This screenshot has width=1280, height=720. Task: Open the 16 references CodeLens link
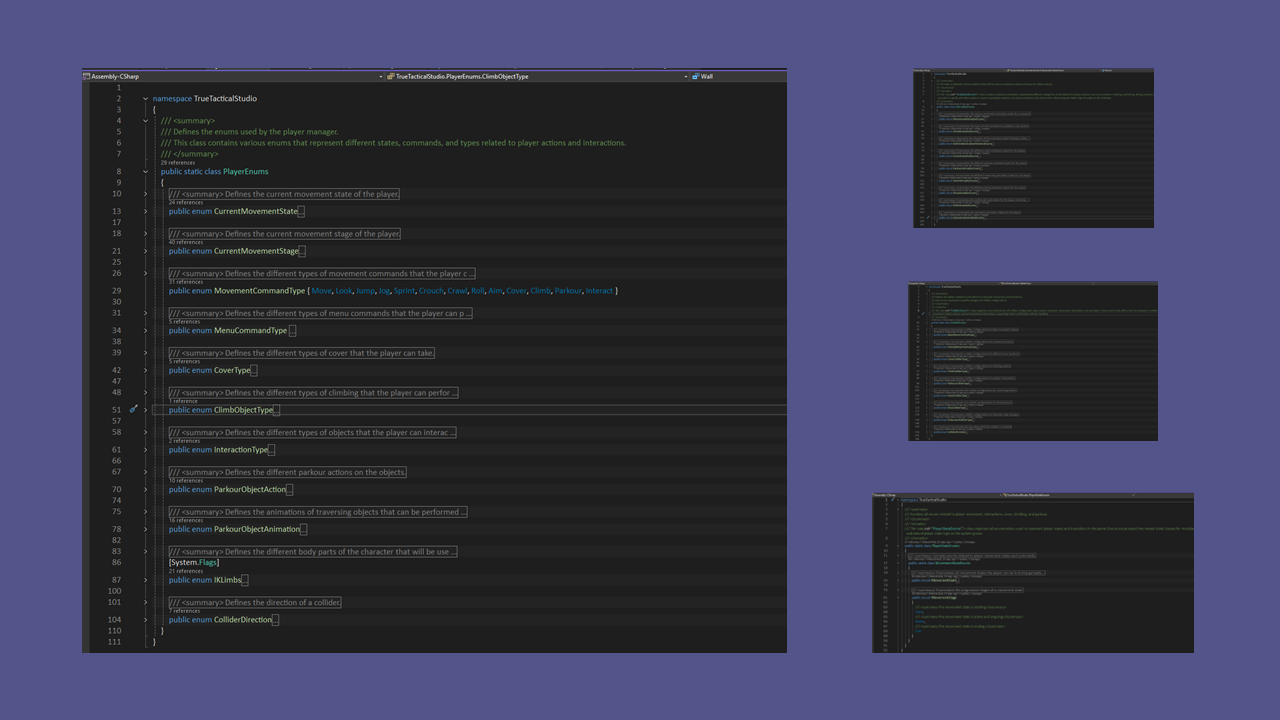click(x=186, y=521)
